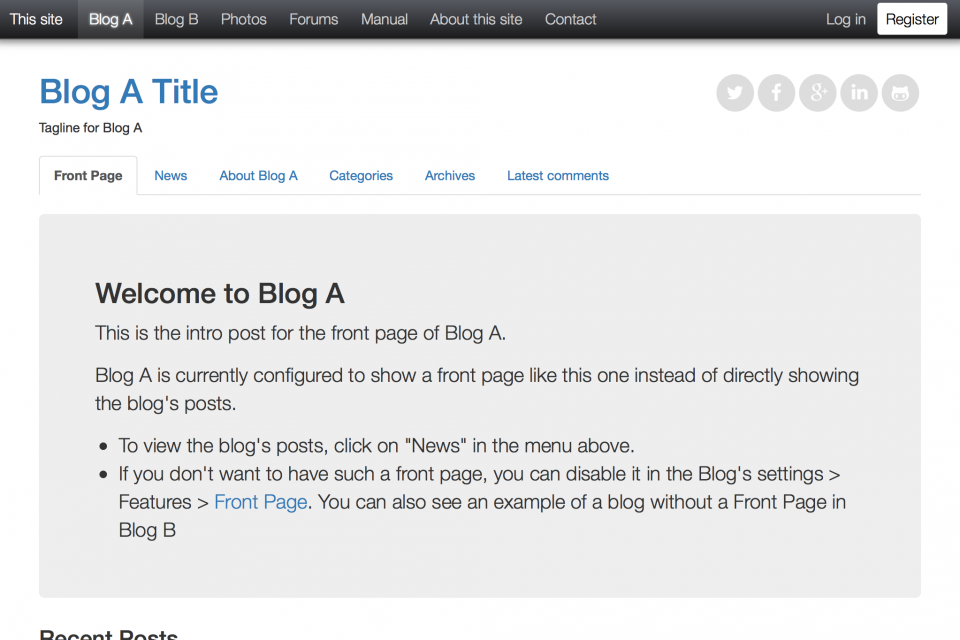View the Categories tab
Viewport: 960px width, 640px height.
(x=360, y=175)
